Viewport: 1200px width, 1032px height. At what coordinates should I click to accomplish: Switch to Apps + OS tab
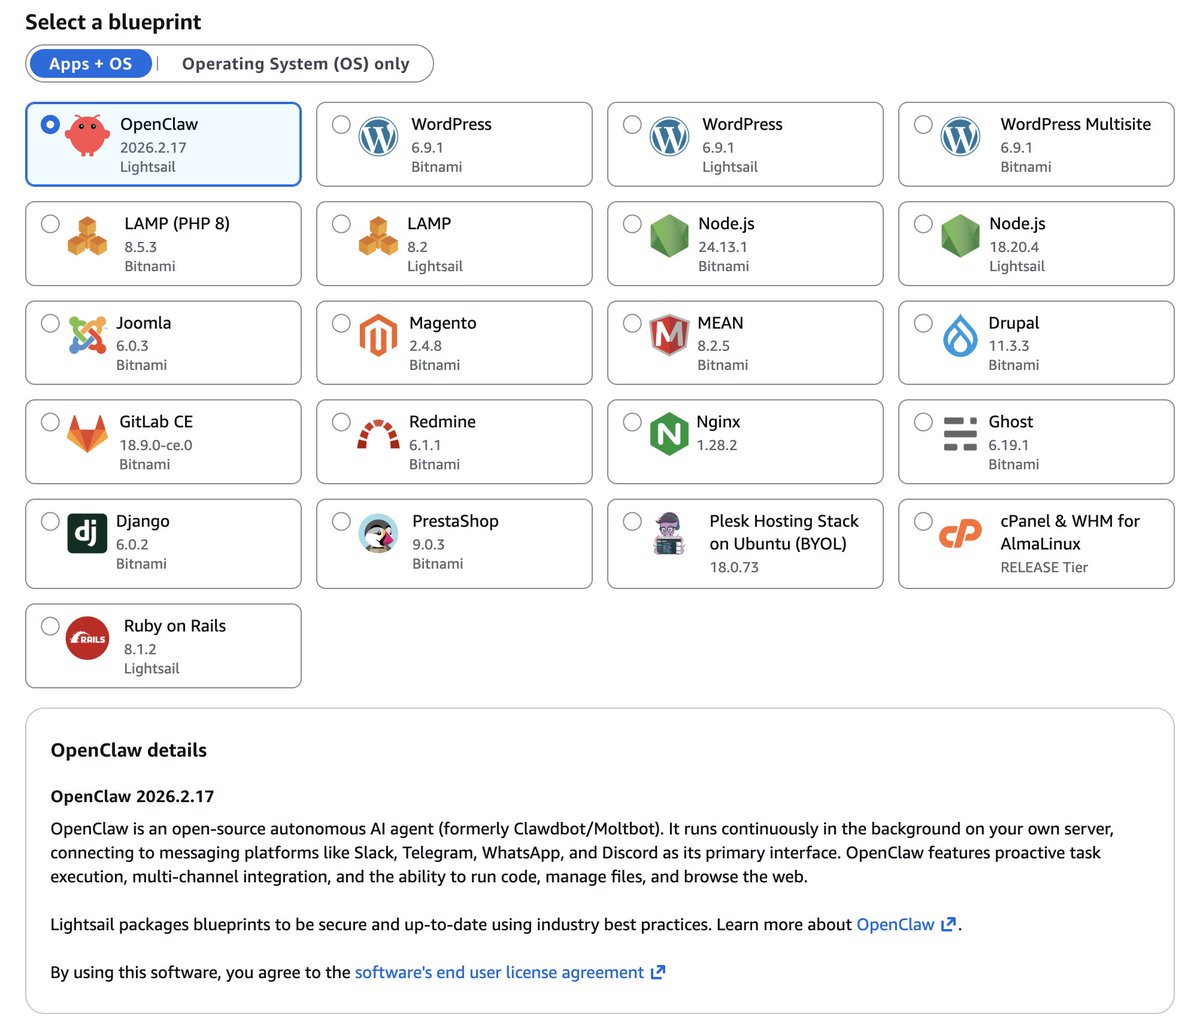click(x=91, y=63)
